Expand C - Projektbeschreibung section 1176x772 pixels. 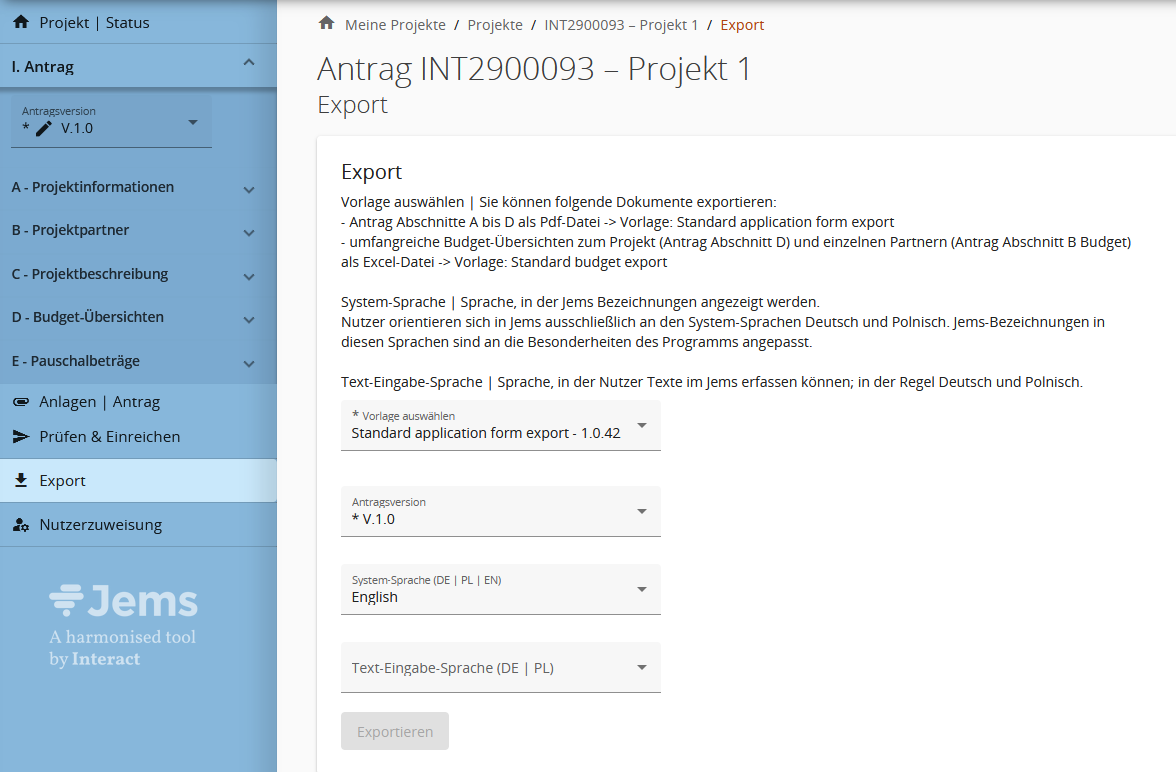tap(249, 276)
